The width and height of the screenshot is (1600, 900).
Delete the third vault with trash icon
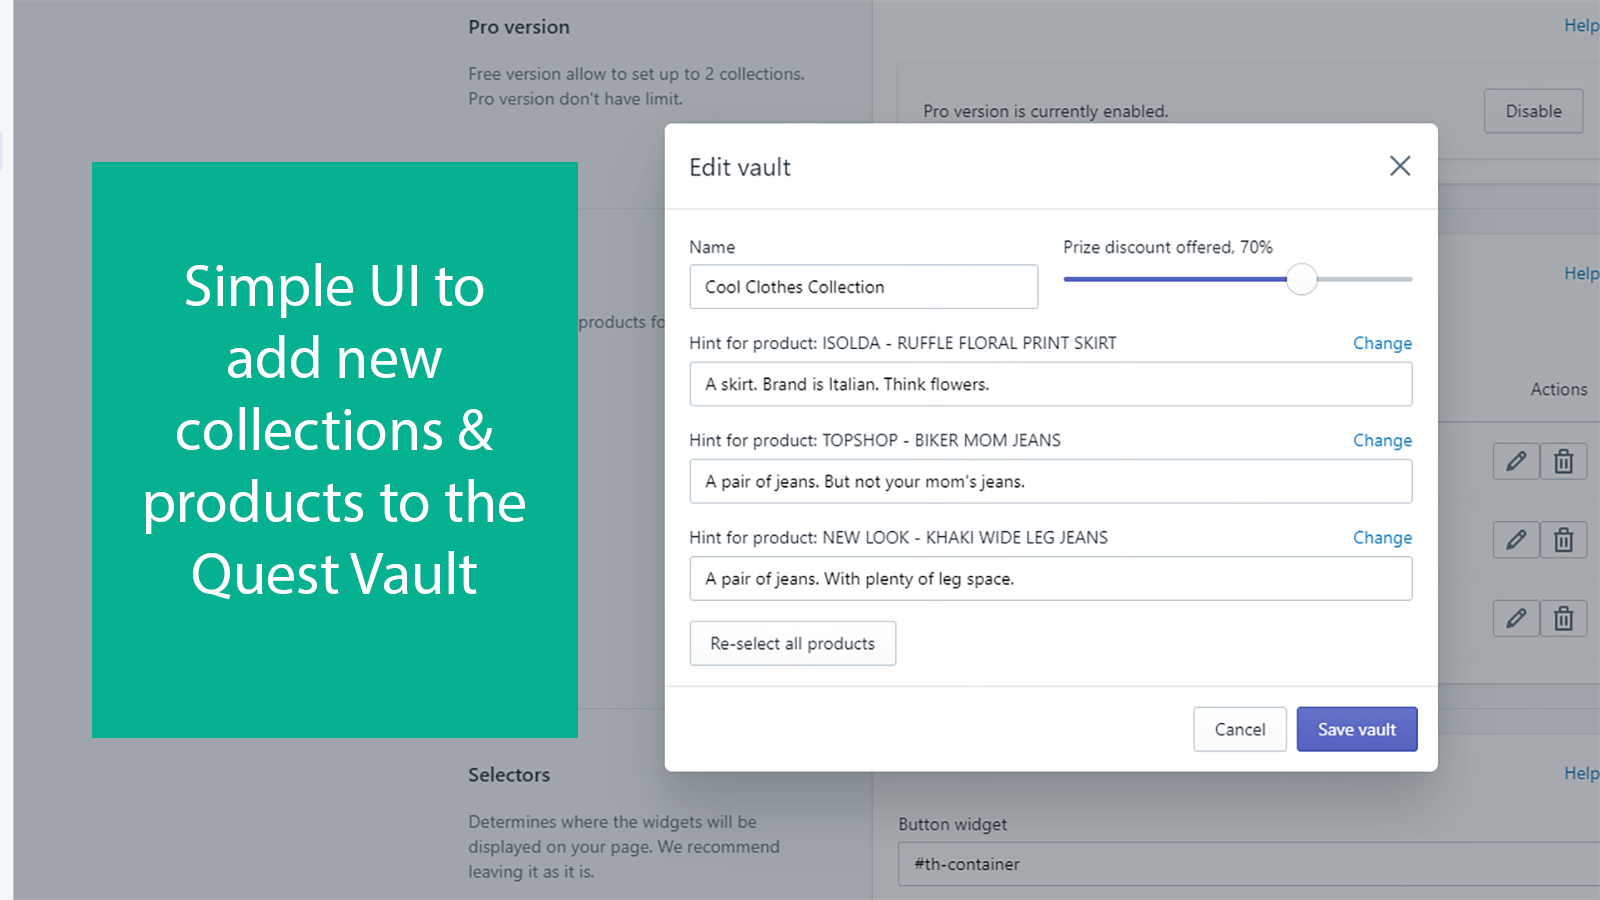point(1563,617)
